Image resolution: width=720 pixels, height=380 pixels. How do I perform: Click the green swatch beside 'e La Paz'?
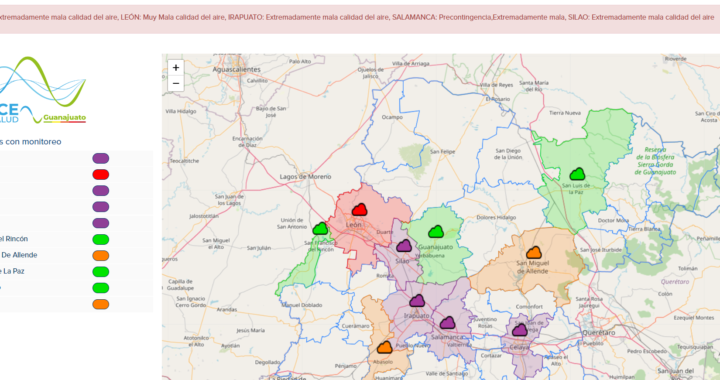click(101, 271)
